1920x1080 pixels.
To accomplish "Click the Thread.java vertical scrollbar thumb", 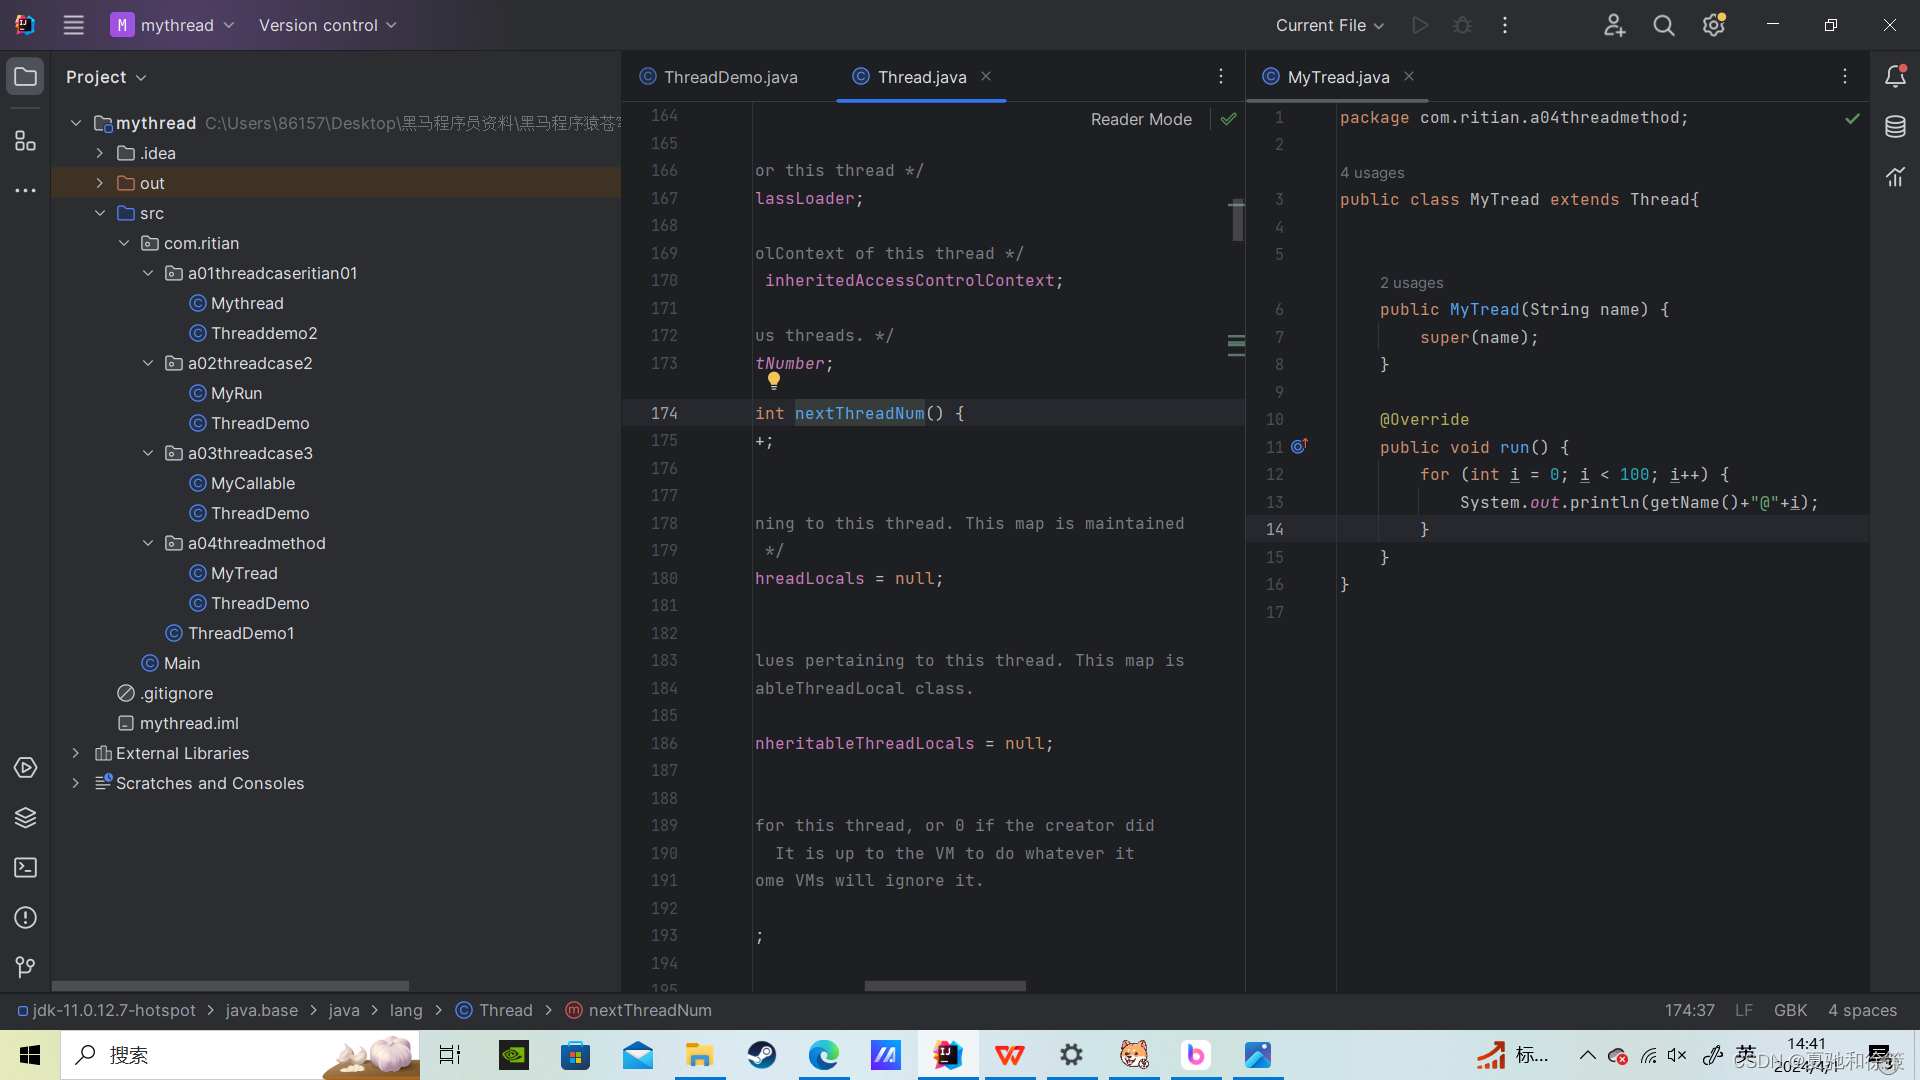I will pyautogui.click(x=1237, y=220).
